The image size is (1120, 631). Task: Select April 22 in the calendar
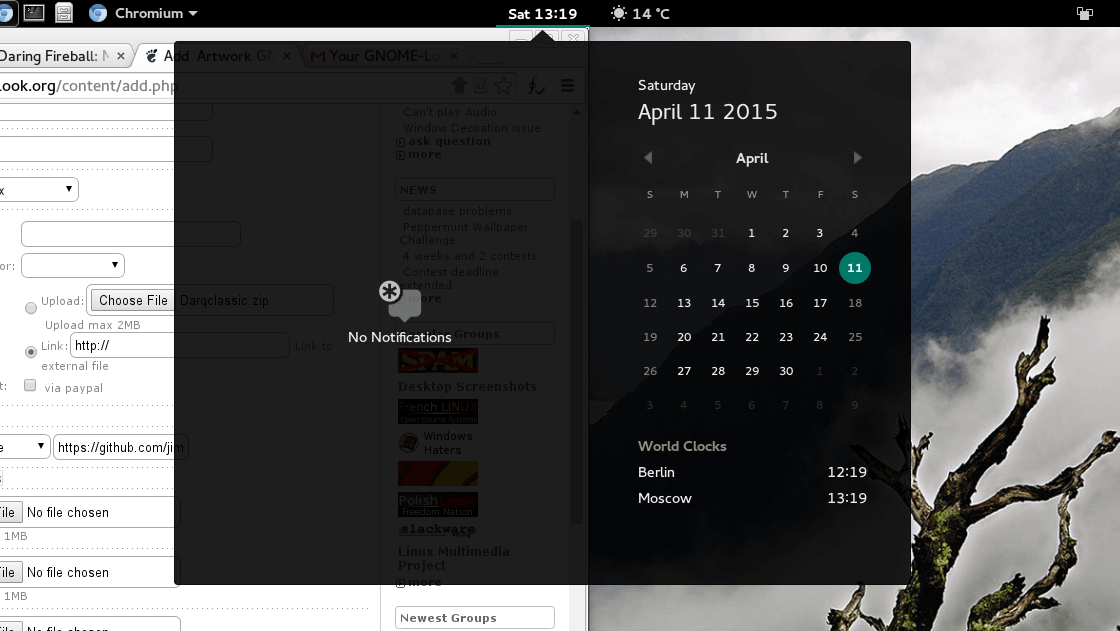pos(752,337)
